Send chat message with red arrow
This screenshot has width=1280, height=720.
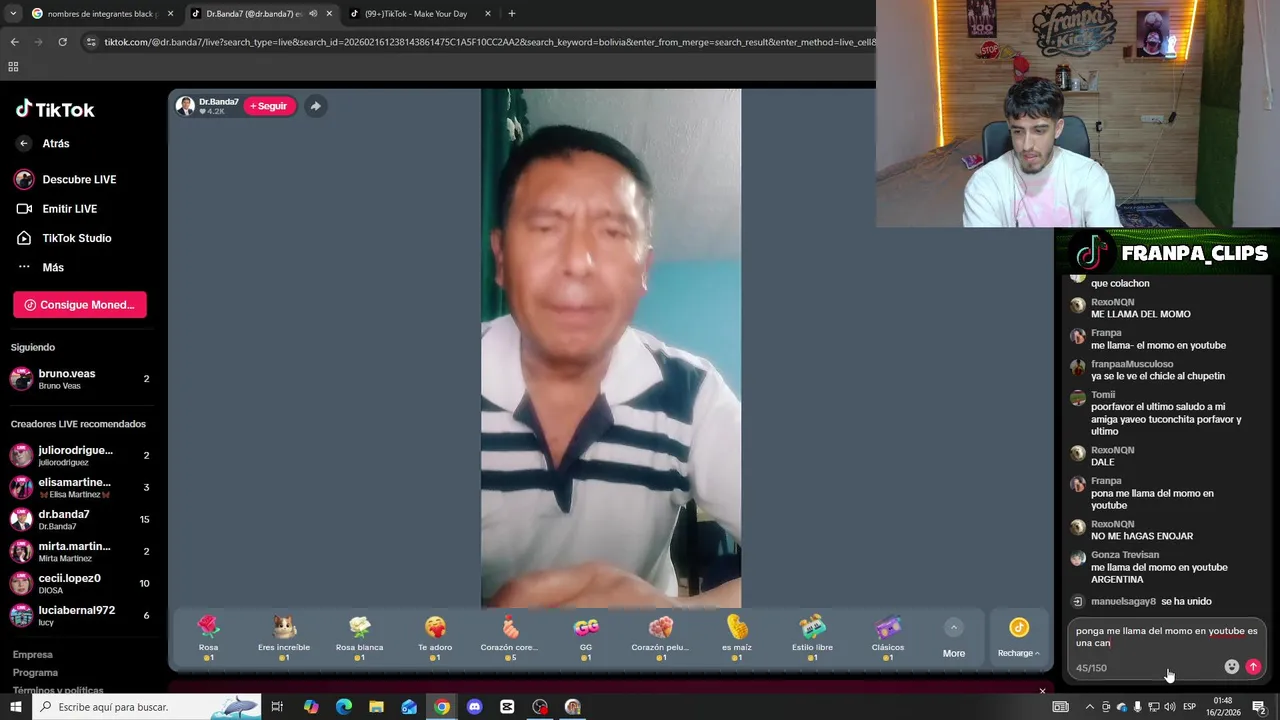click(x=1253, y=667)
